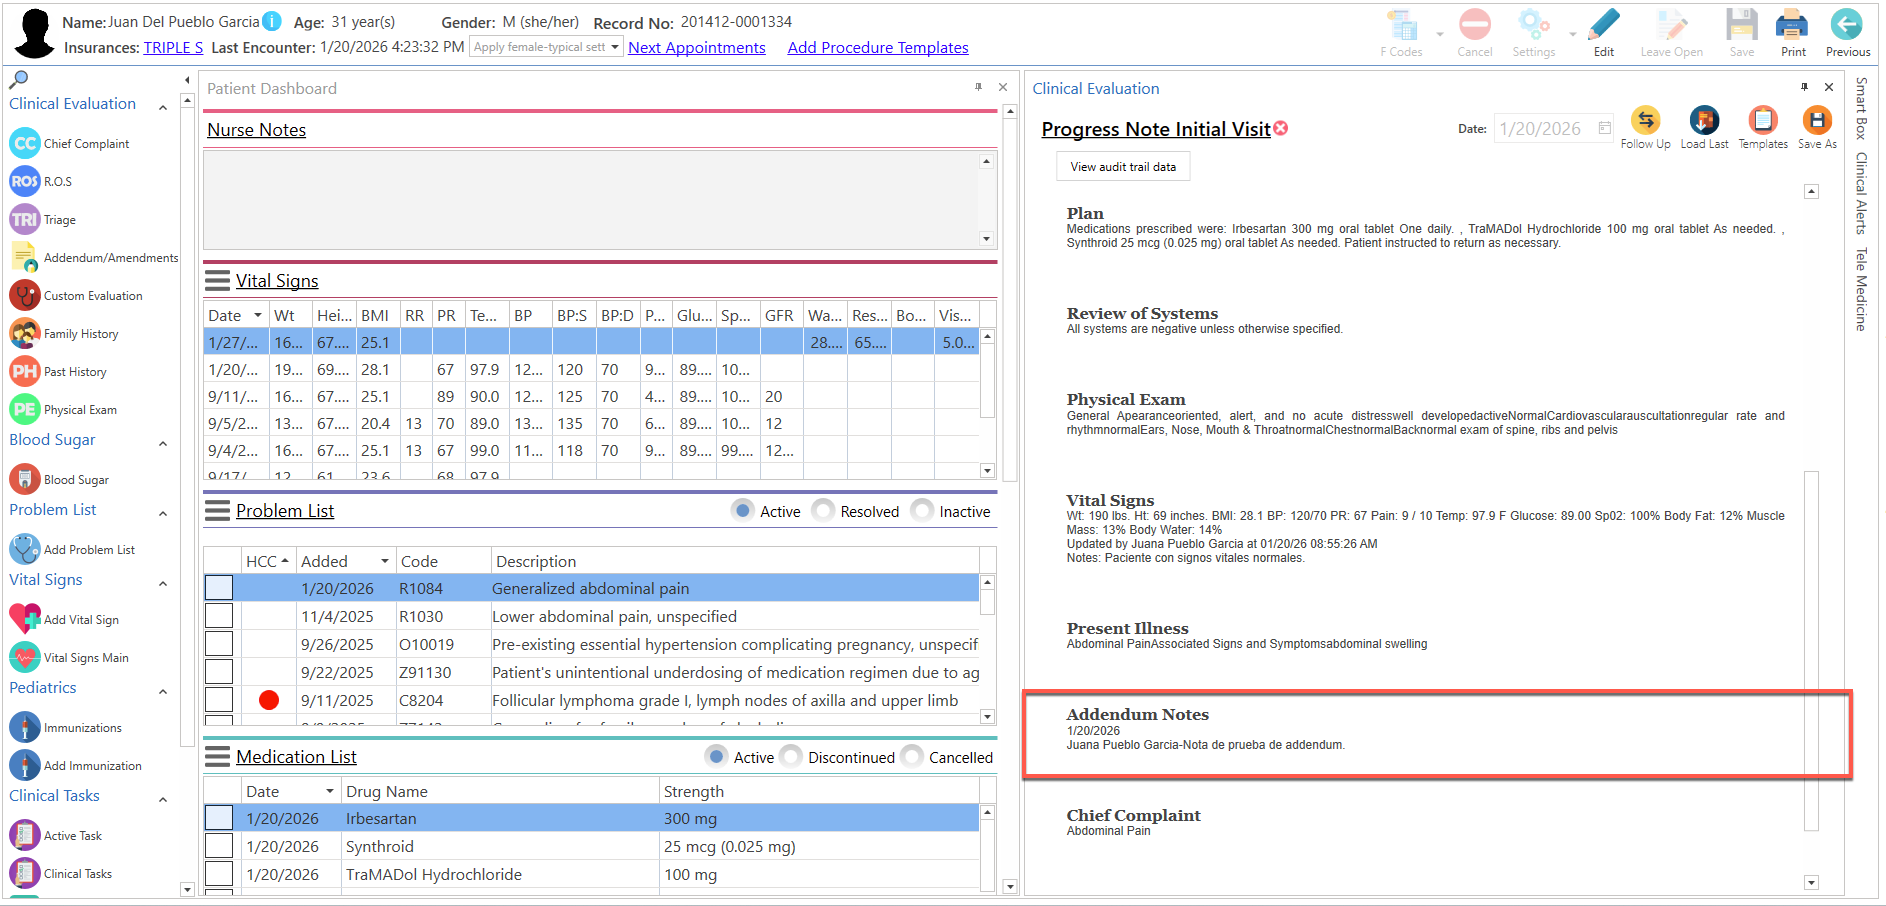Open Custom Evaluation stethoscope icon
The width and height of the screenshot is (1886, 906).
[x=25, y=295]
